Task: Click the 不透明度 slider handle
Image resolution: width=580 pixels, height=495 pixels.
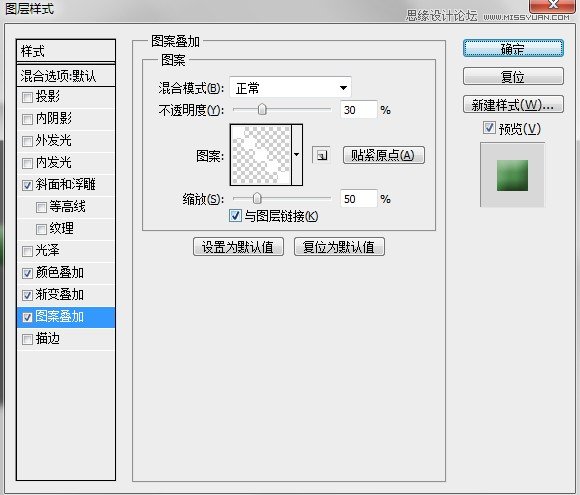Action: pyautogui.click(x=262, y=110)
